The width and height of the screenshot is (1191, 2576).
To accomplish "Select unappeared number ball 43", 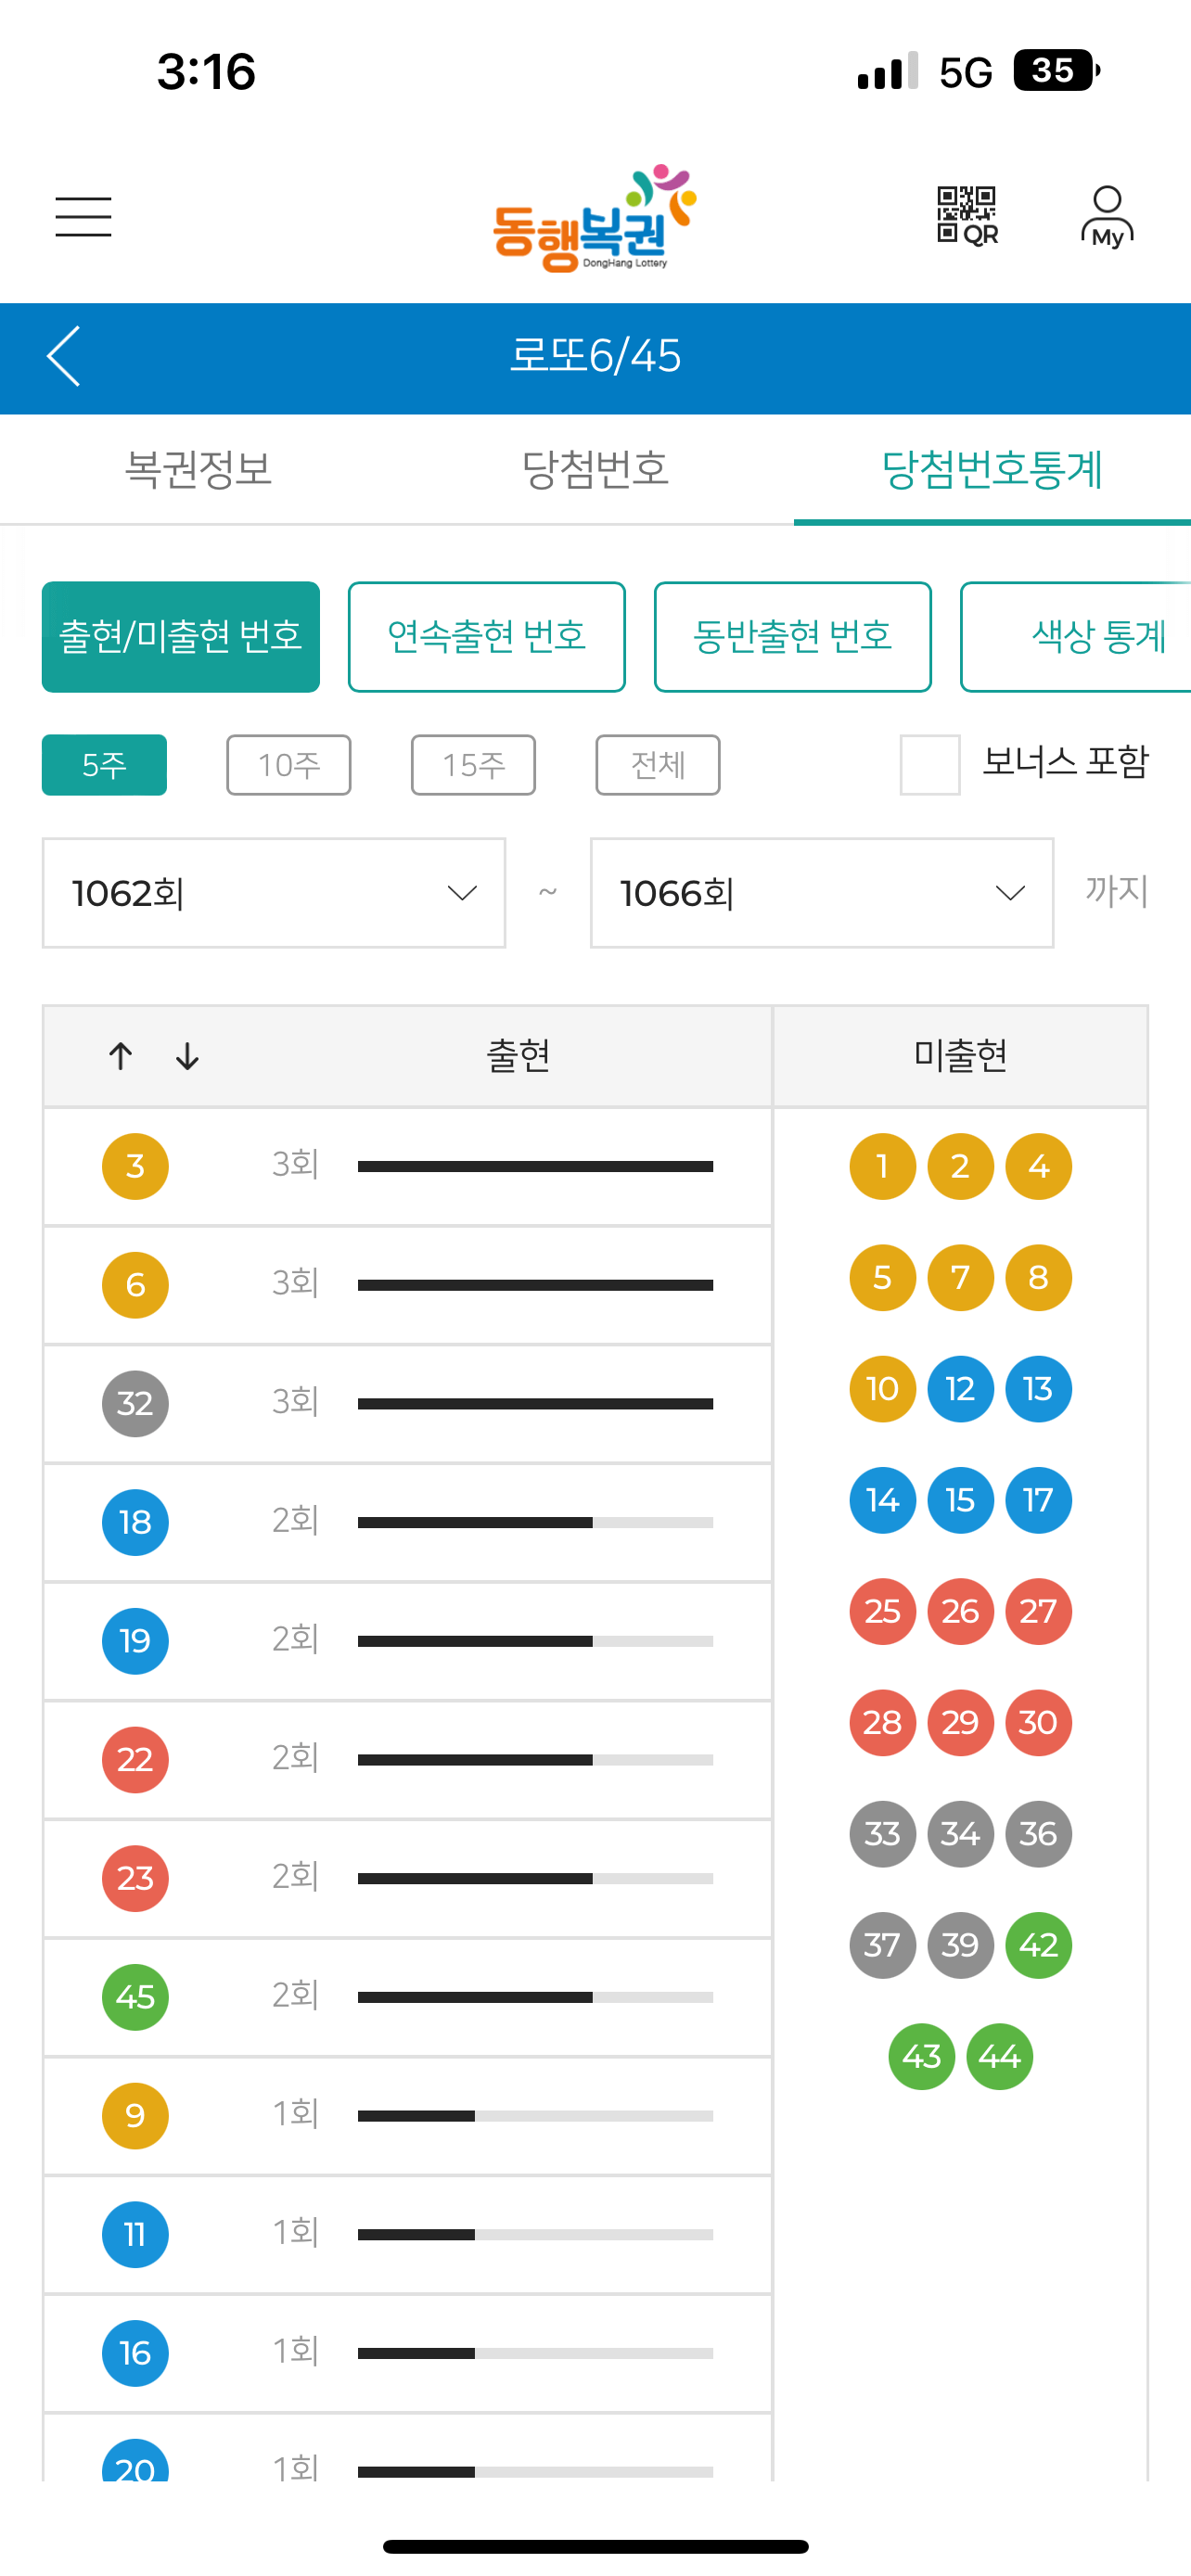I will tap(922, 2057).
